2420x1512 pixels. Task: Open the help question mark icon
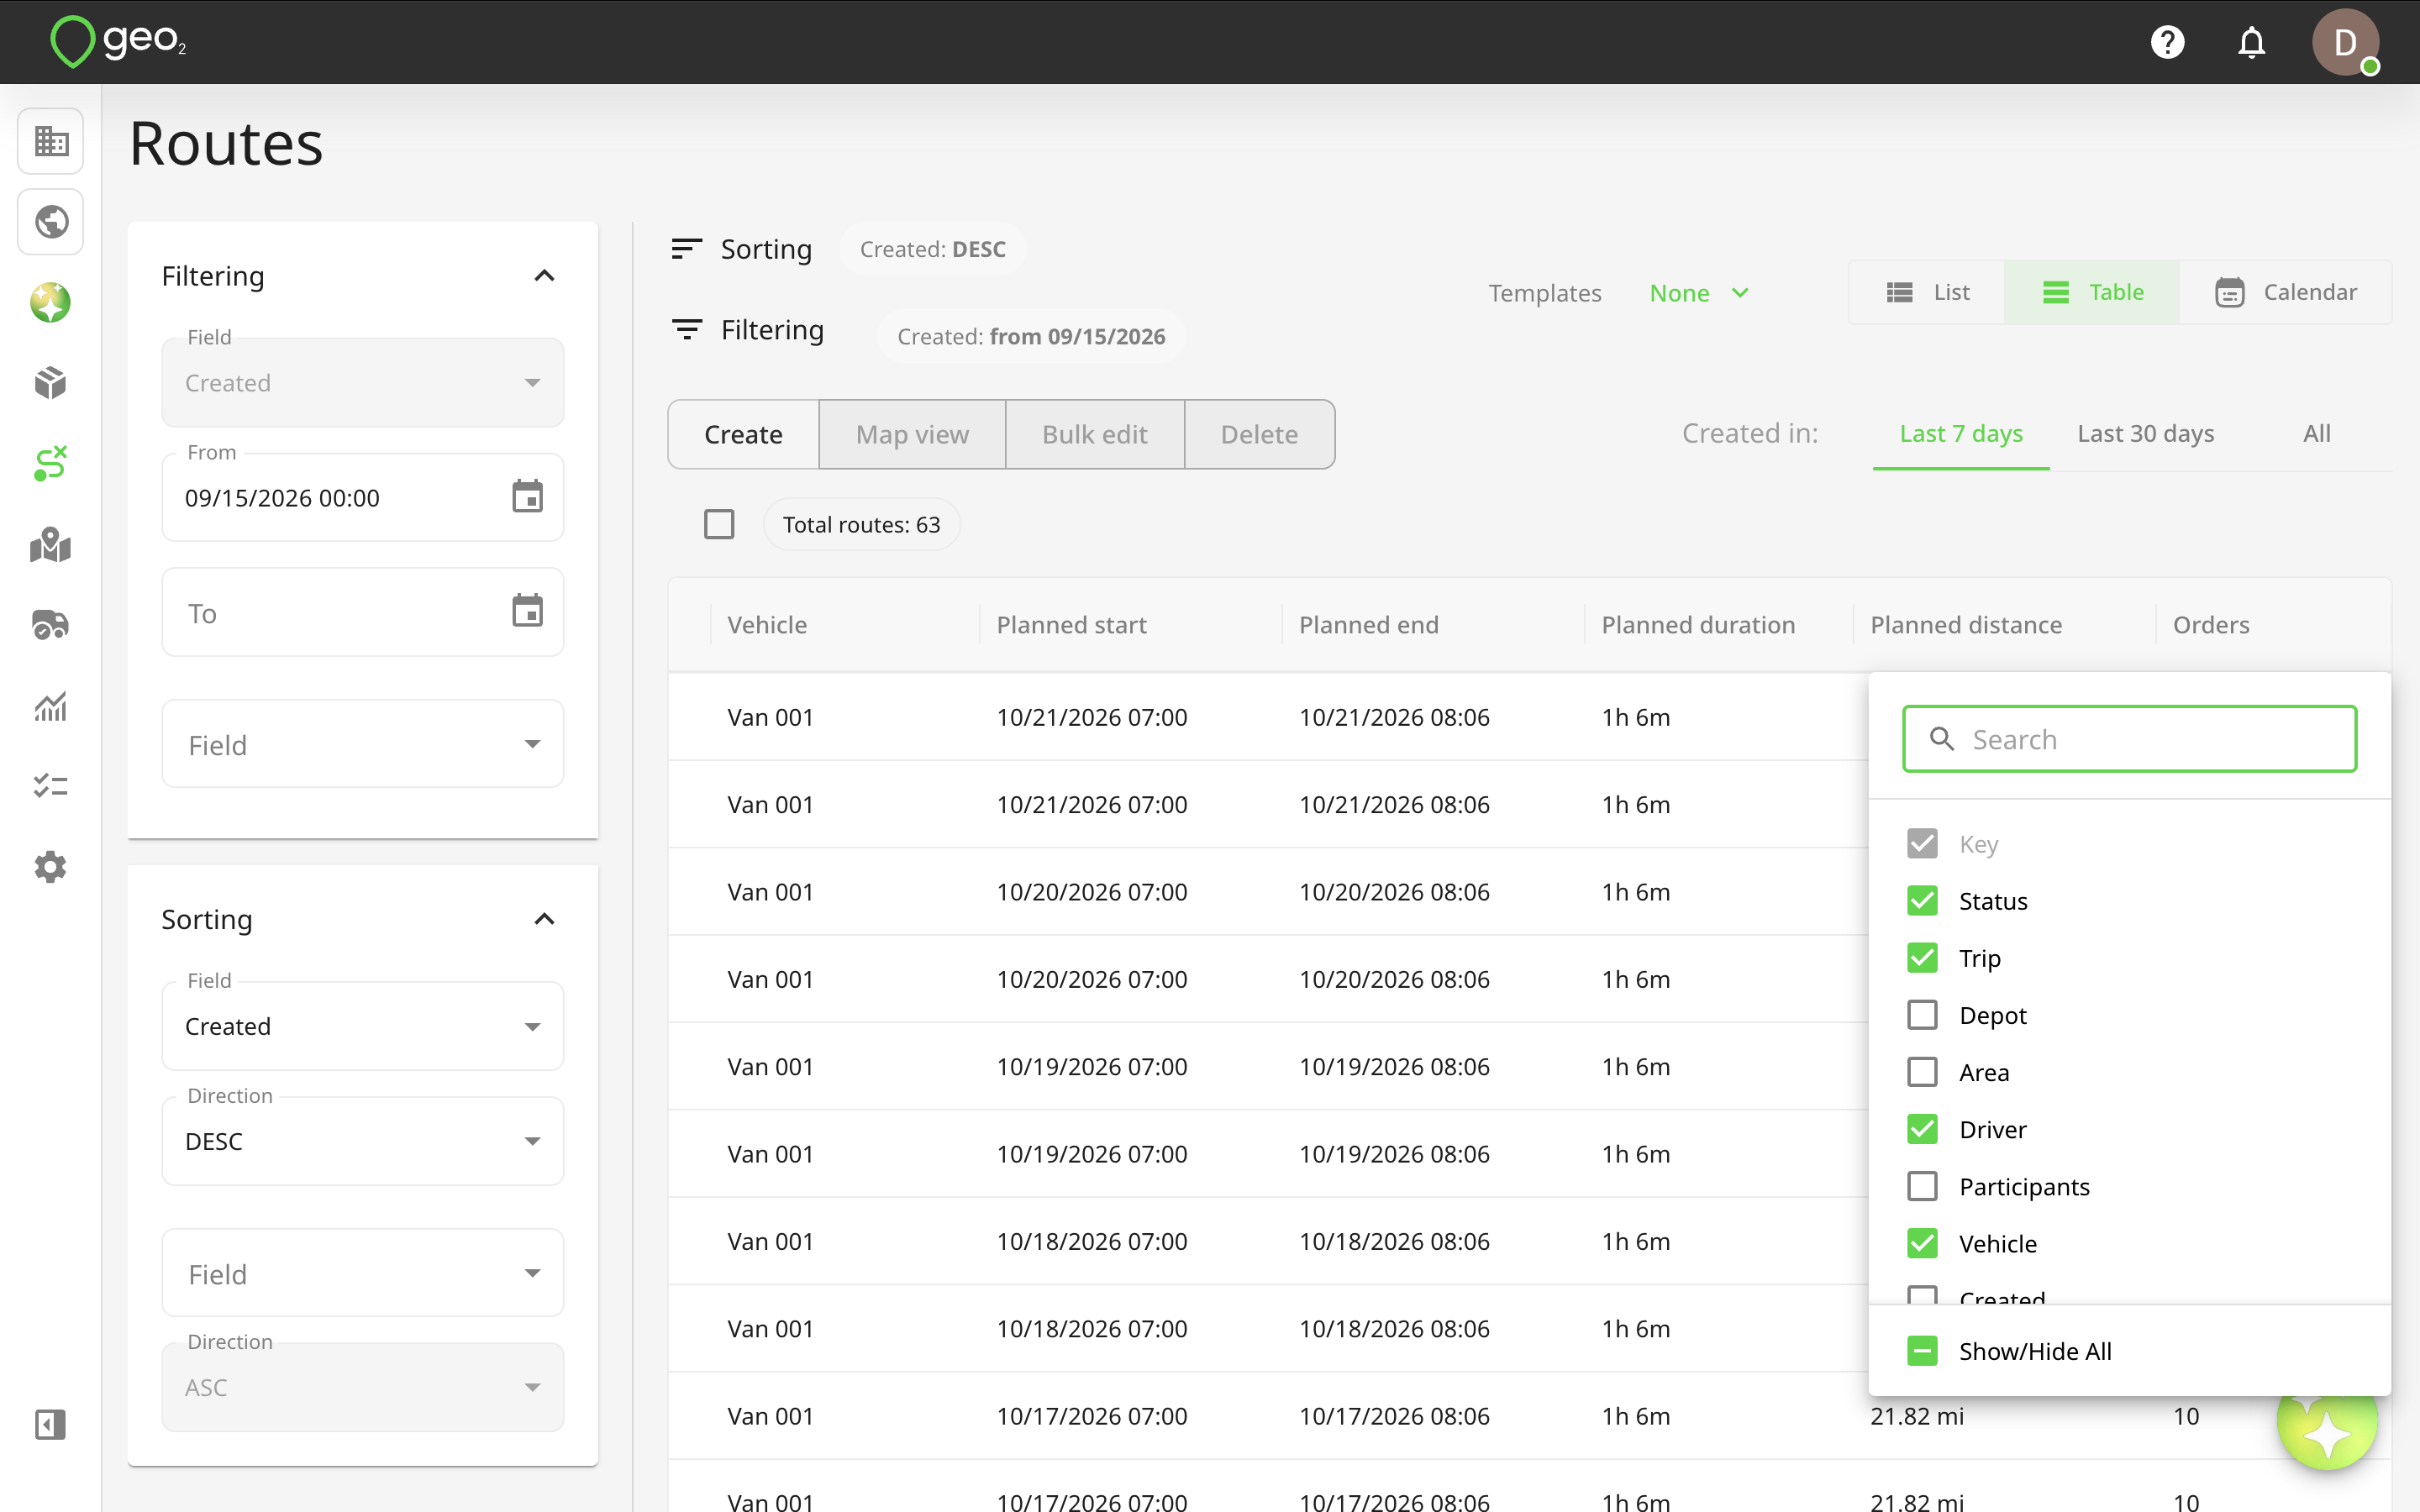click(2167, 42)
